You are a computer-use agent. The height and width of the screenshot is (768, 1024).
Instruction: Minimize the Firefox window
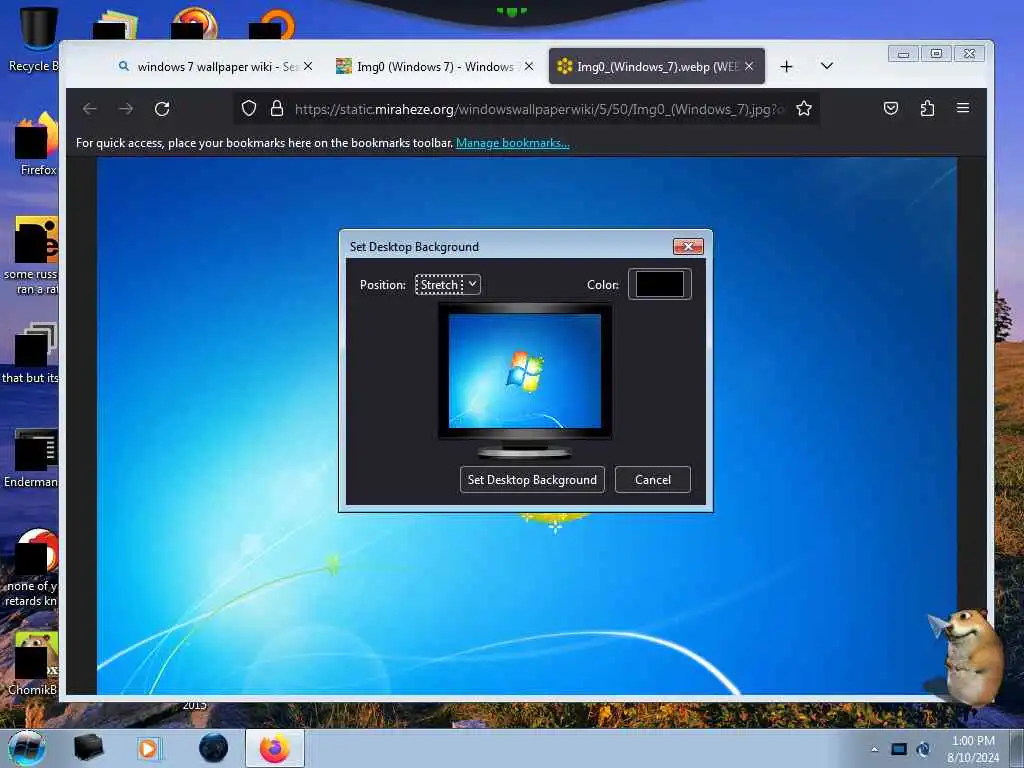point(904,54)
